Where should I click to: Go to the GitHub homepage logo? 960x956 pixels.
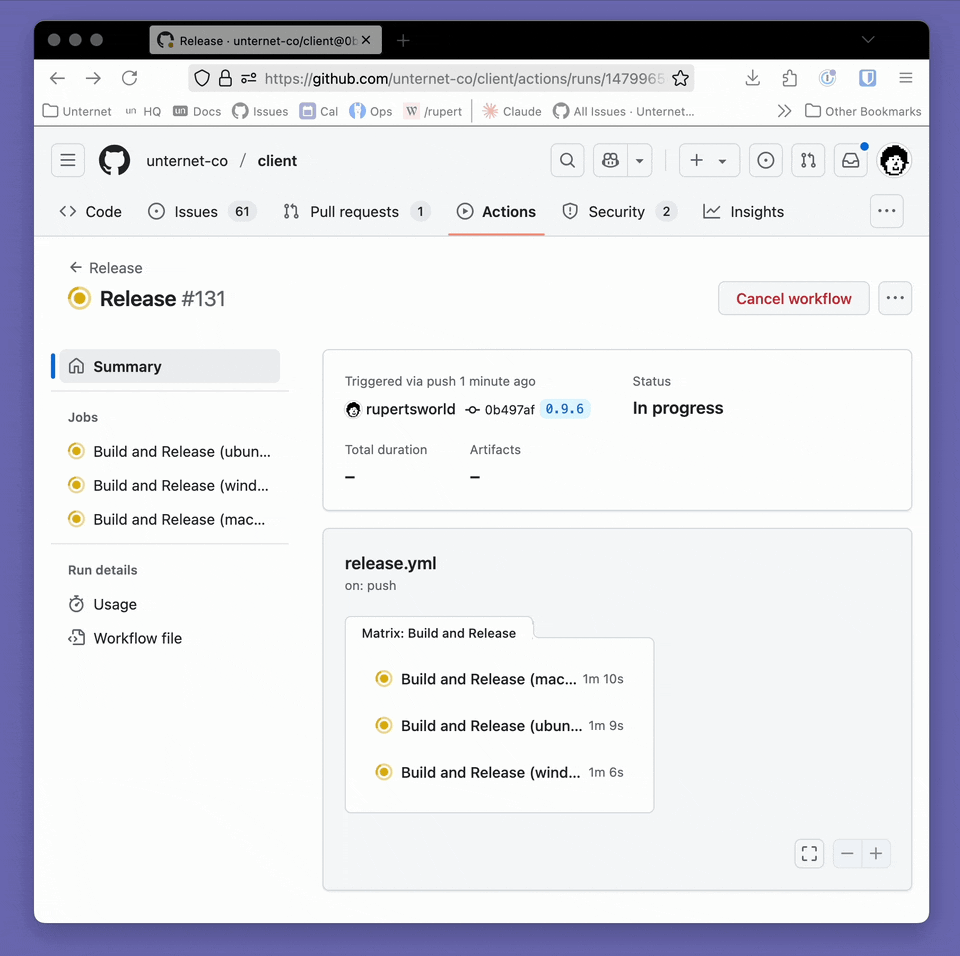point(114,160)
